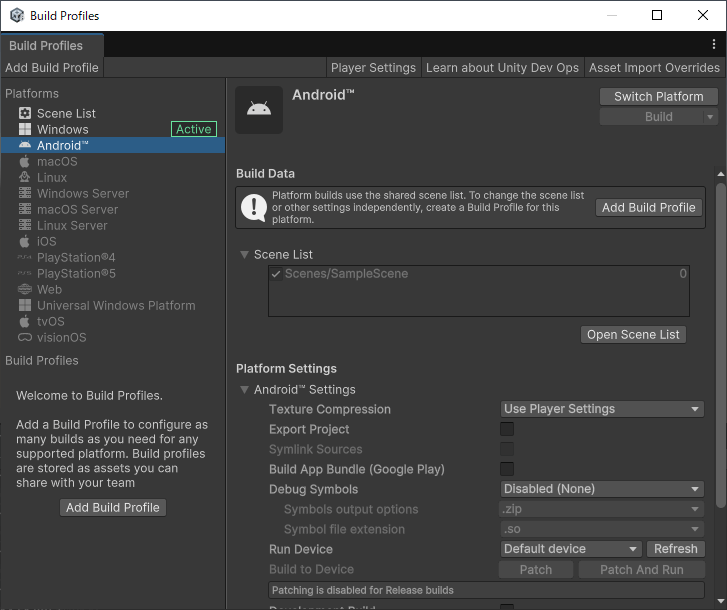Viewport: 727px width, 610px height.
Task: Click the iOS apple icon
Action: coord(25,241)
